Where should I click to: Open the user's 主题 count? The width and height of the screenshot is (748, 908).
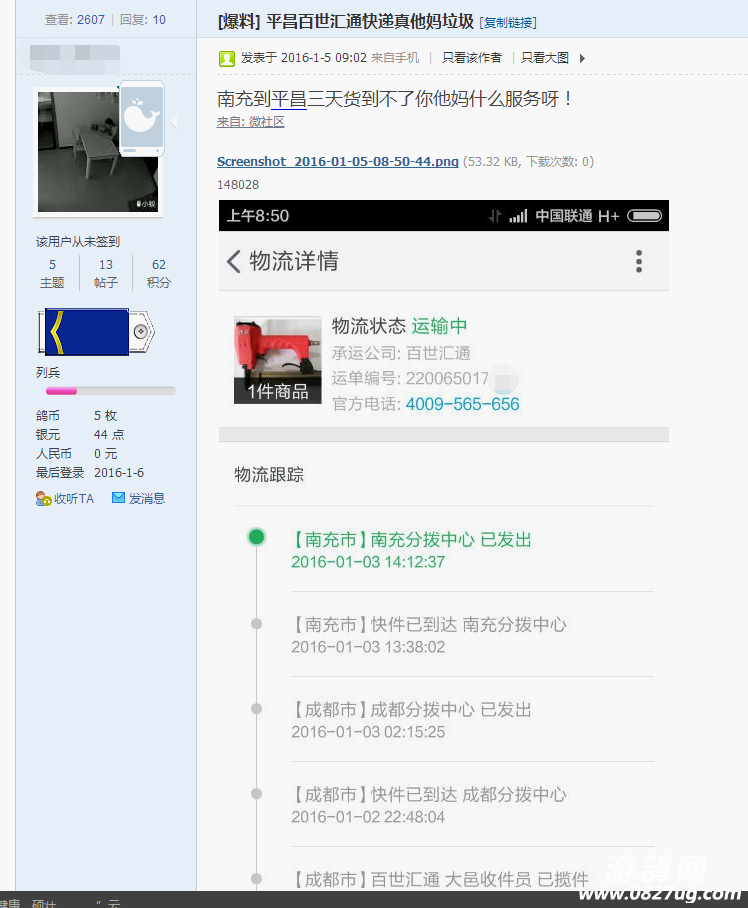52,273
